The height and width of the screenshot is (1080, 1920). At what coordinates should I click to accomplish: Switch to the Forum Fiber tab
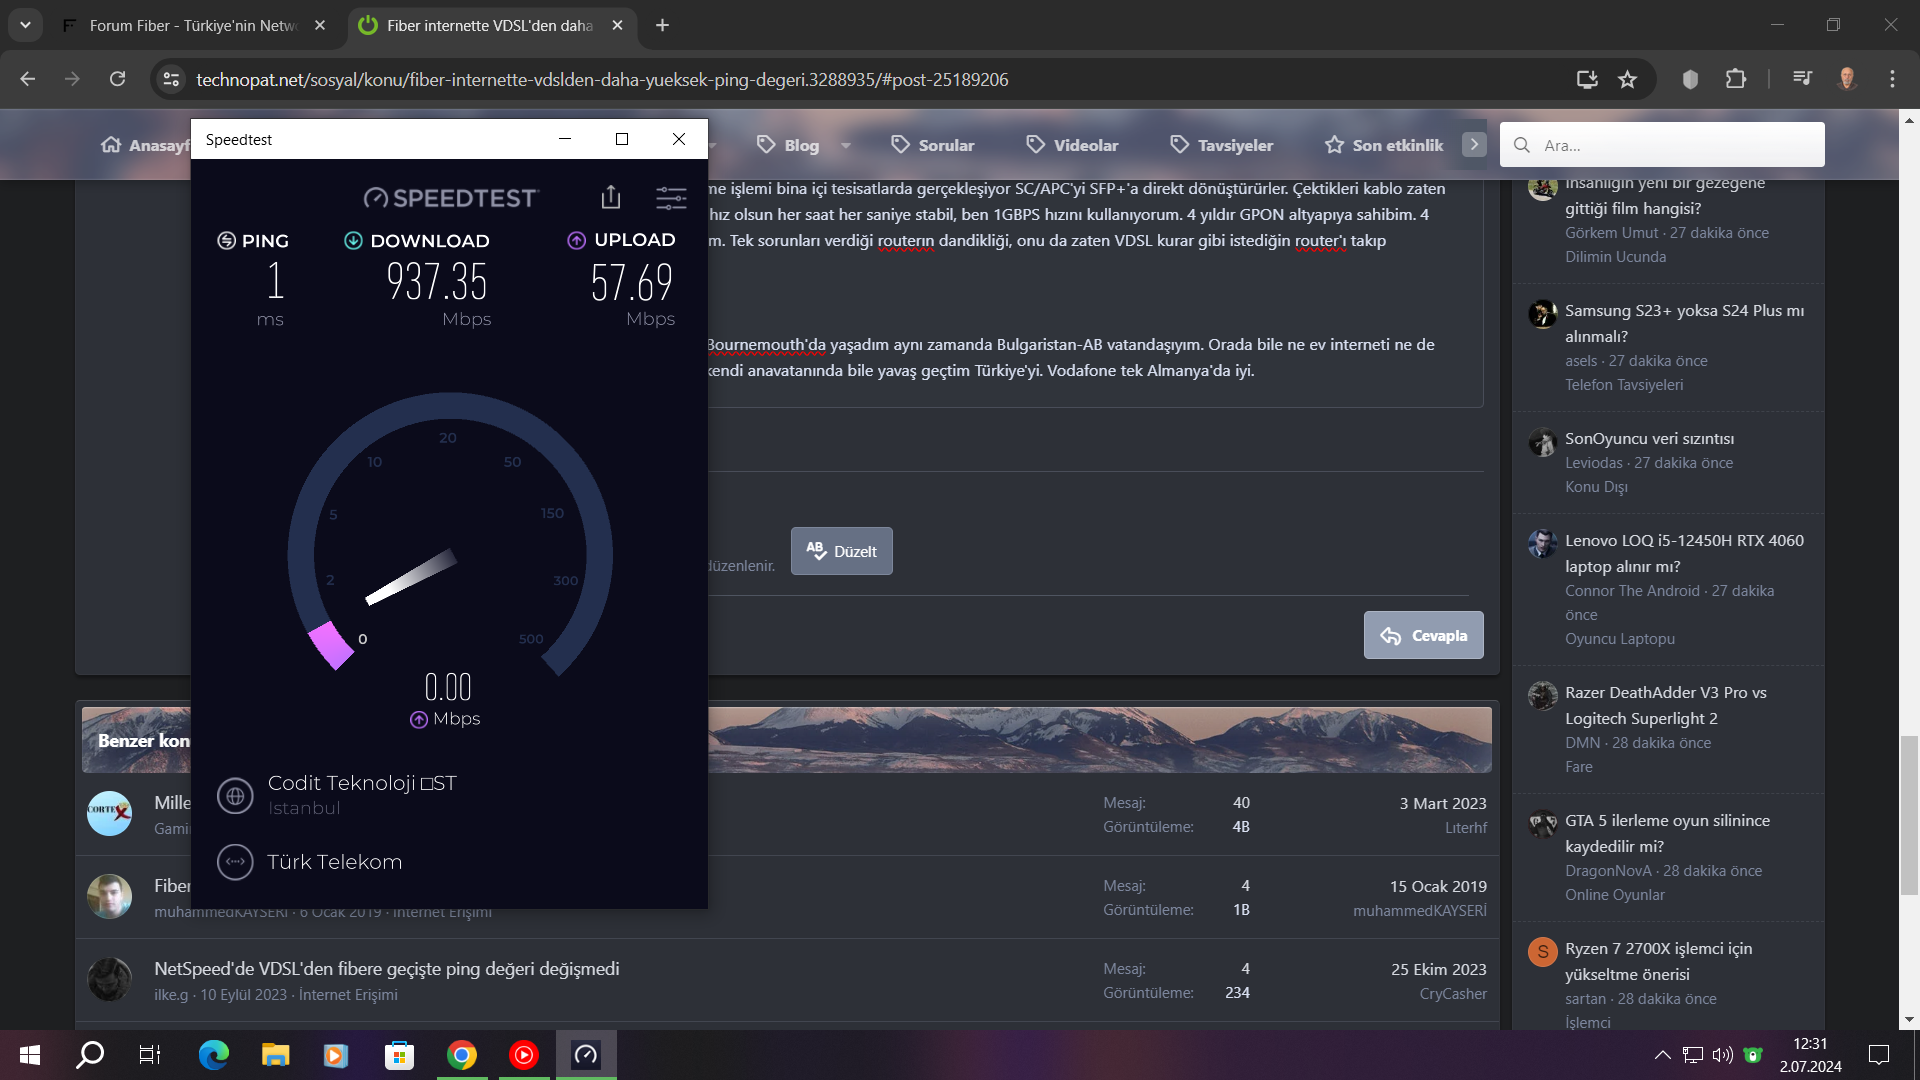(192, 25)
